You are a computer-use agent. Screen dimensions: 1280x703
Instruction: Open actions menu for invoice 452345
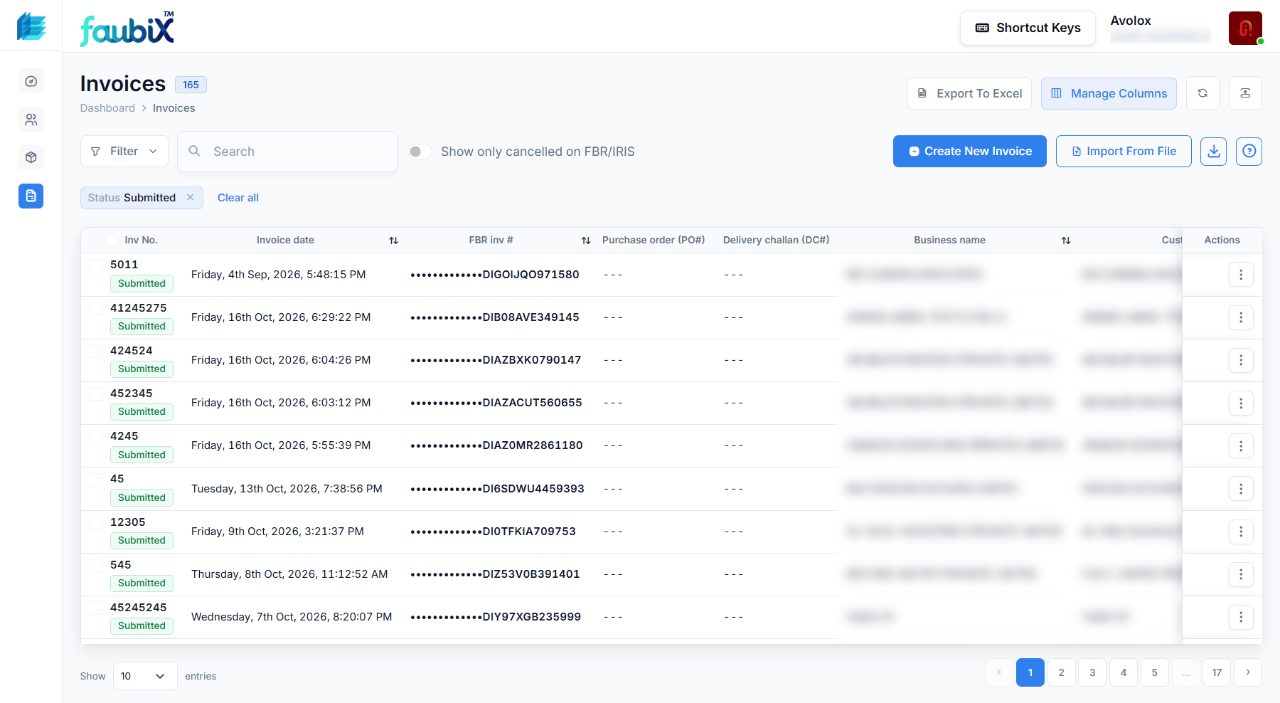point(1241,404)
